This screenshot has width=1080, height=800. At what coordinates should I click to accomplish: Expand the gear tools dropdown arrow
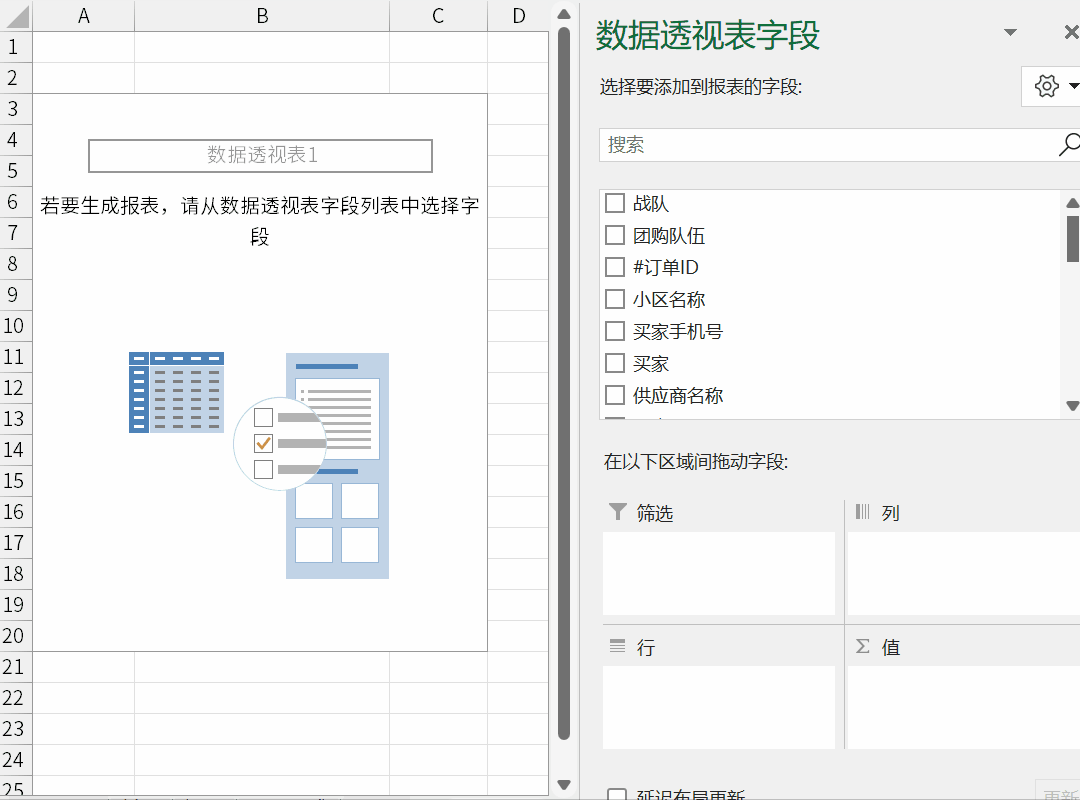coord(1074,86)
